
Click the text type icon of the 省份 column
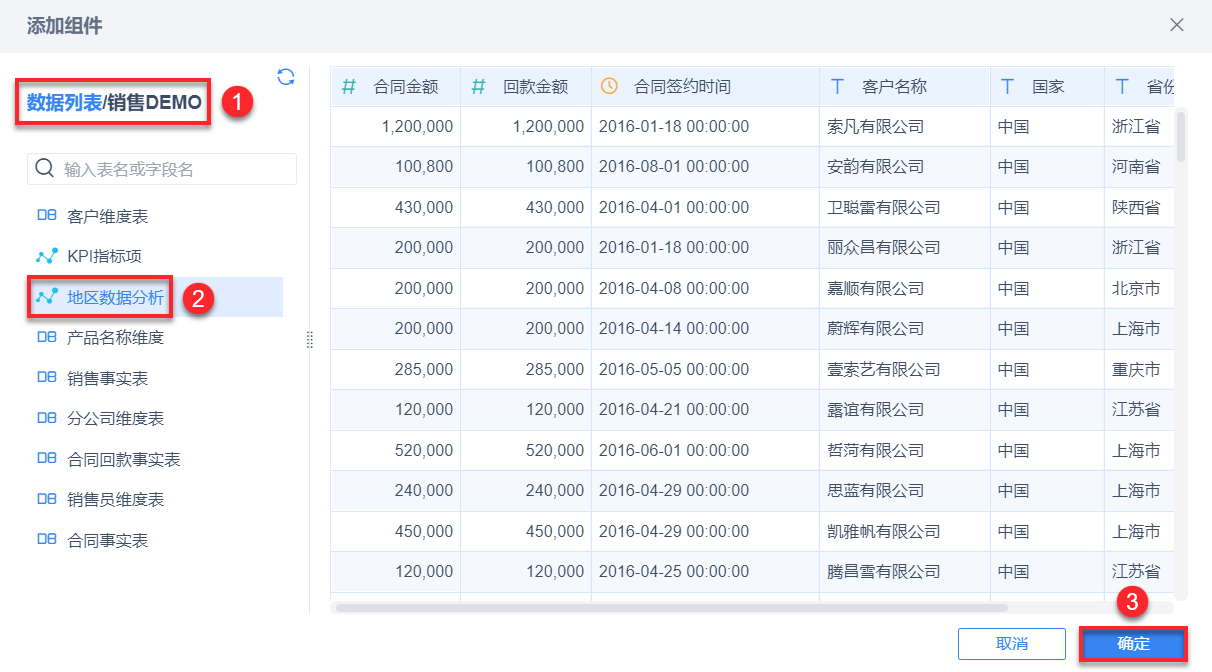click(1122, 87)
